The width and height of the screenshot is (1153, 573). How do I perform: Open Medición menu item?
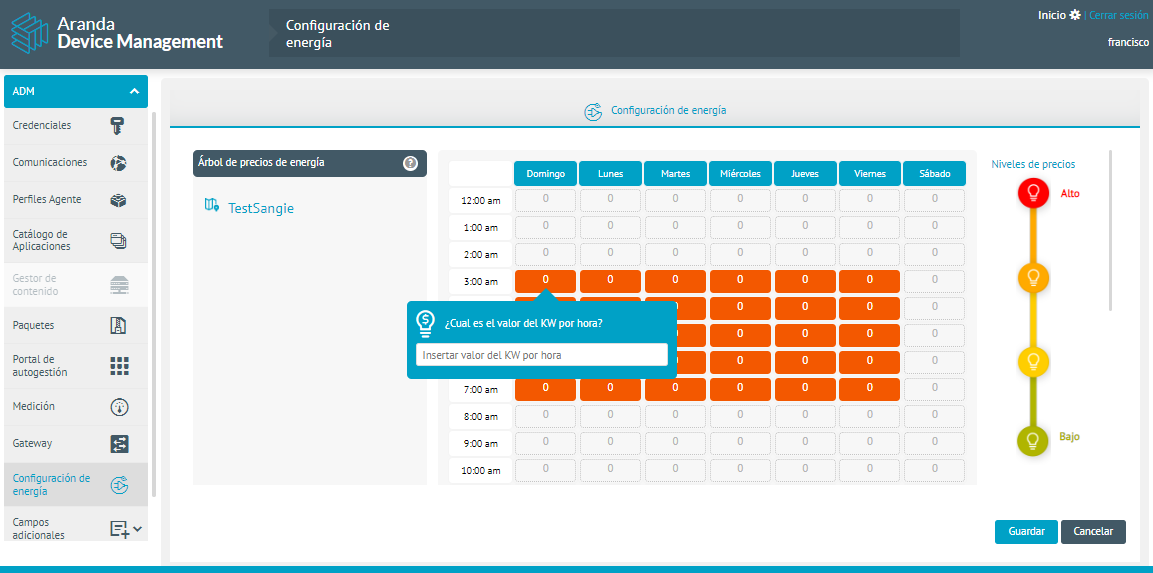tap(76, 406)
